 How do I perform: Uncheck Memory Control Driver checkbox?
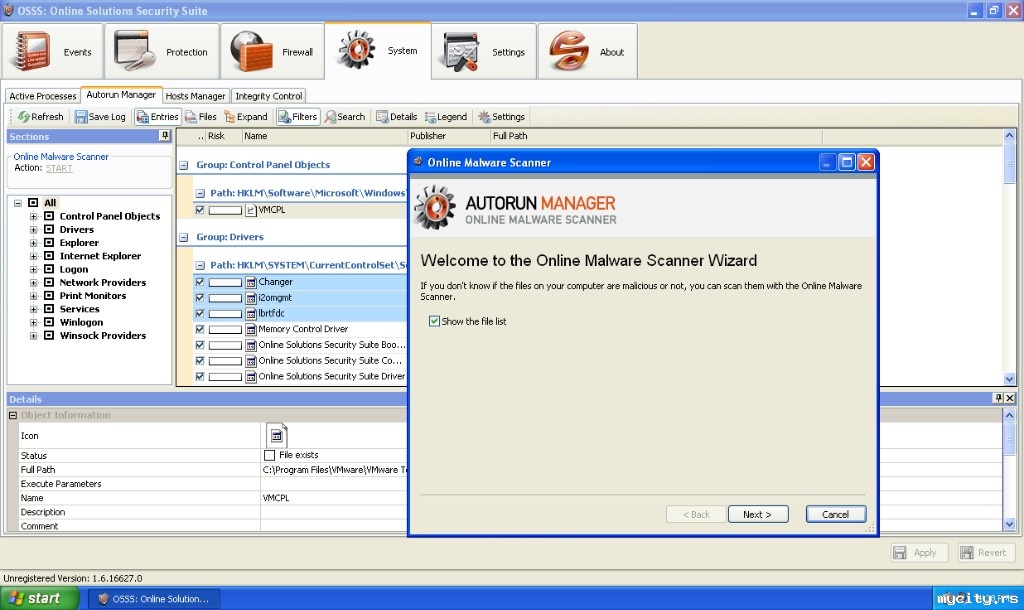pyautogui.click(x=200, y=329)
